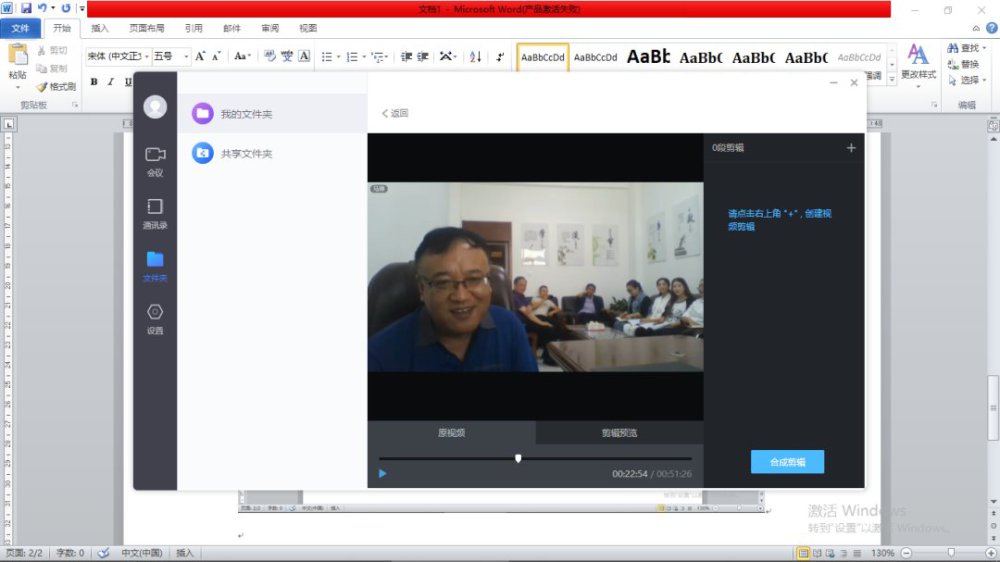Image resolution: width=1000 pixels, height=562 pixels.
Task: Click the Word Save icon in quick access
Action: coord(26,8)
